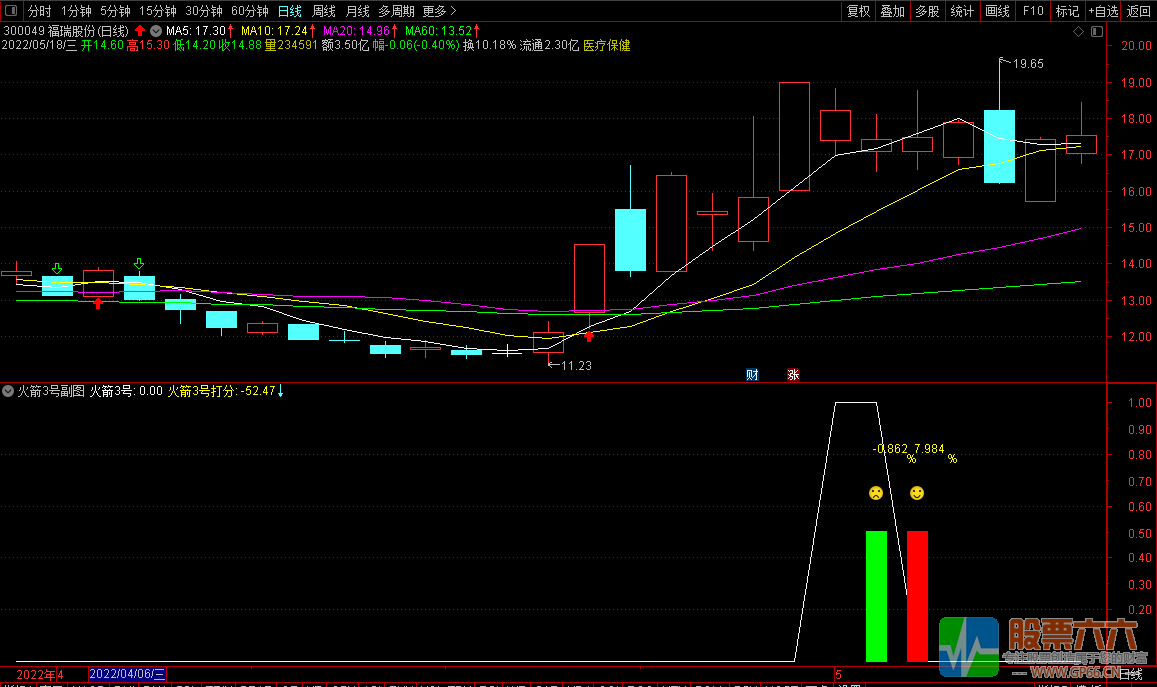Click the red up arrow beside 福瑞股份
This screenshot has height=687, width=1157.
(141, 31)
